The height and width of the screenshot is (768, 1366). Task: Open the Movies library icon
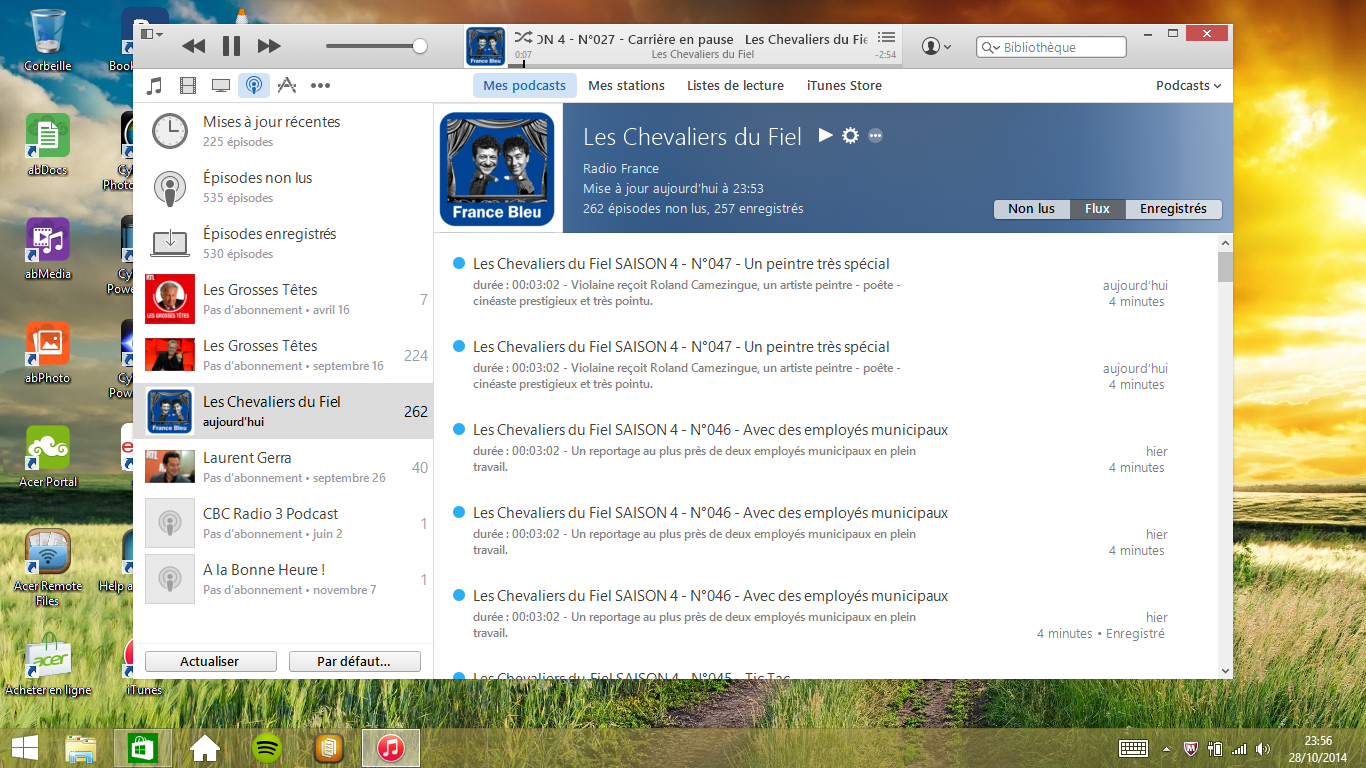point(188,85)
